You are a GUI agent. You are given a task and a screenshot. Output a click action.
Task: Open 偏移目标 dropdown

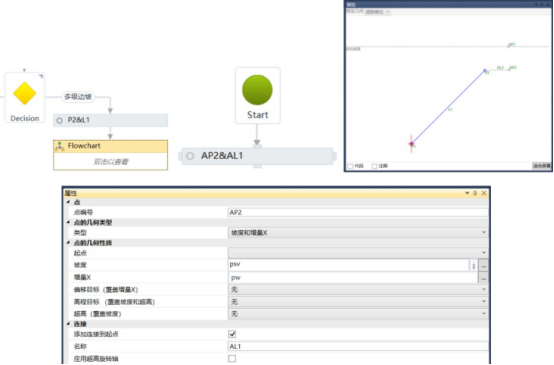click(358, 289)
